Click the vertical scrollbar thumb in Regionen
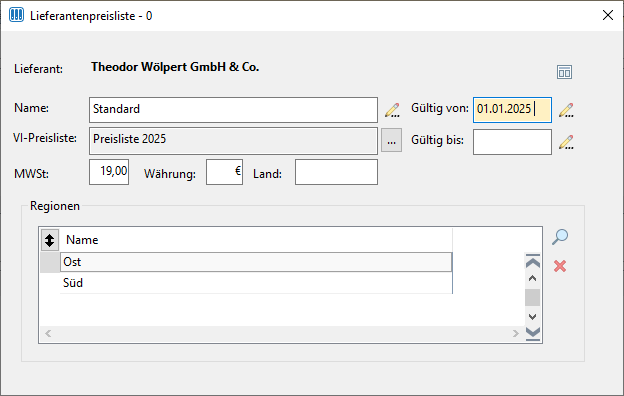 [x=532, y=298]
